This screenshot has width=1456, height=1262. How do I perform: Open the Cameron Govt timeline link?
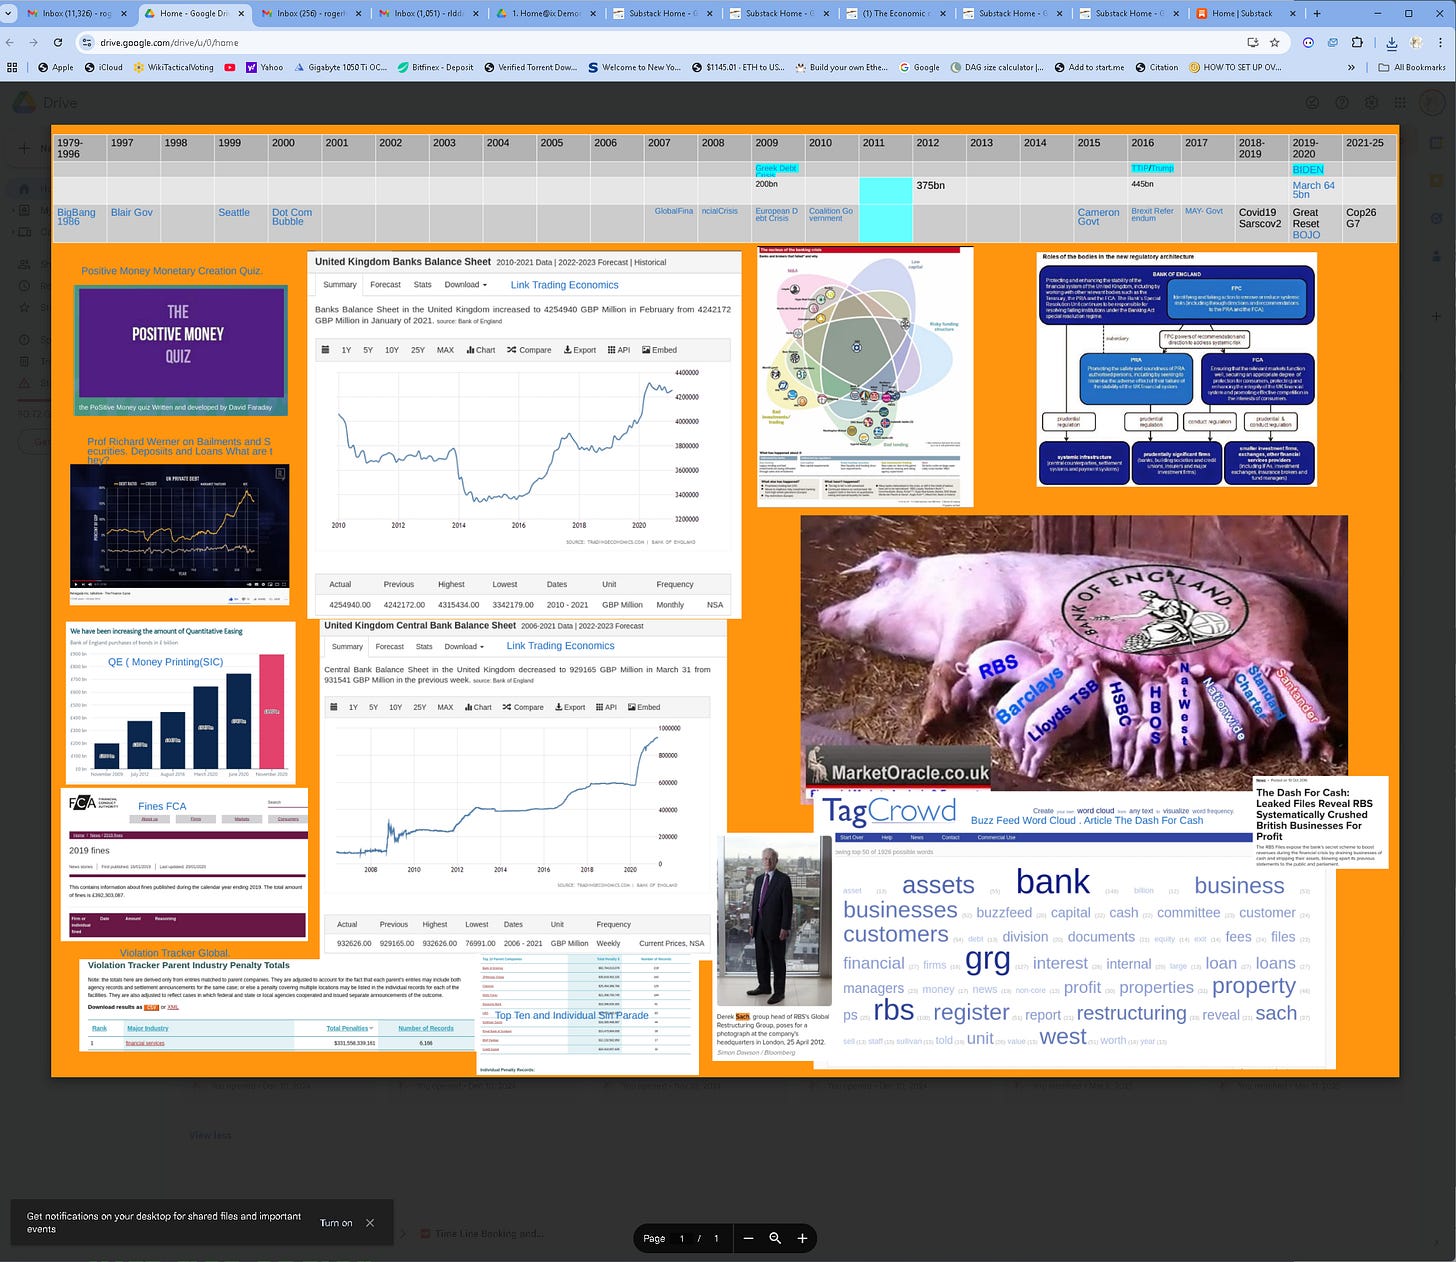pyautogui.click(x=1098, y=217)
